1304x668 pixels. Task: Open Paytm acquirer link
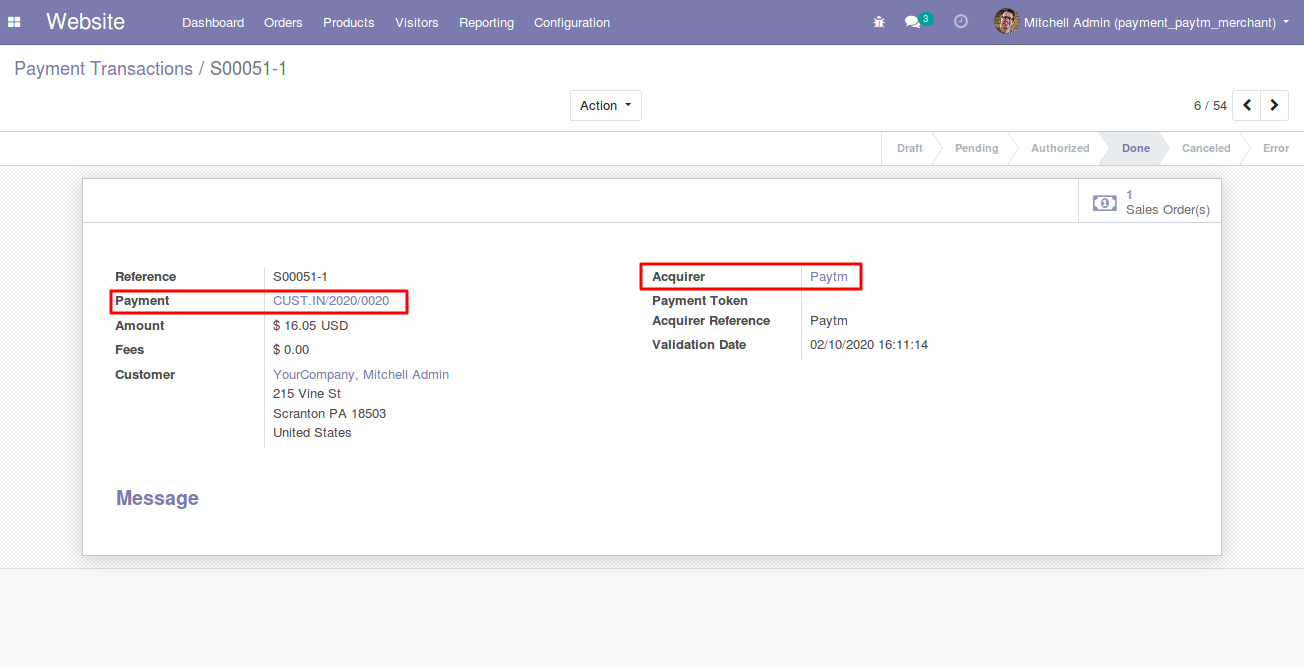pyautogui.click(x=829, y=277)
